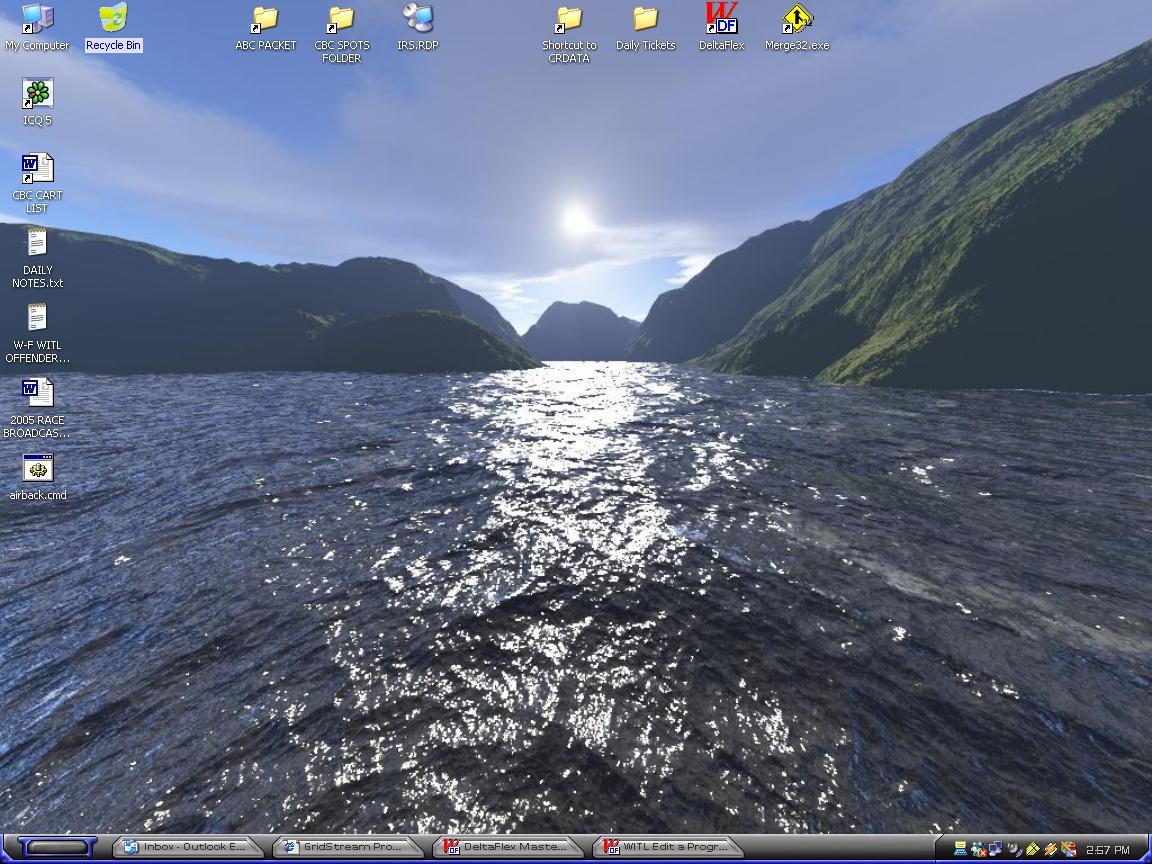The image size is (1152, 864).
Task: Select the CBC CART LIST Word document
Action: click(37, 169)
